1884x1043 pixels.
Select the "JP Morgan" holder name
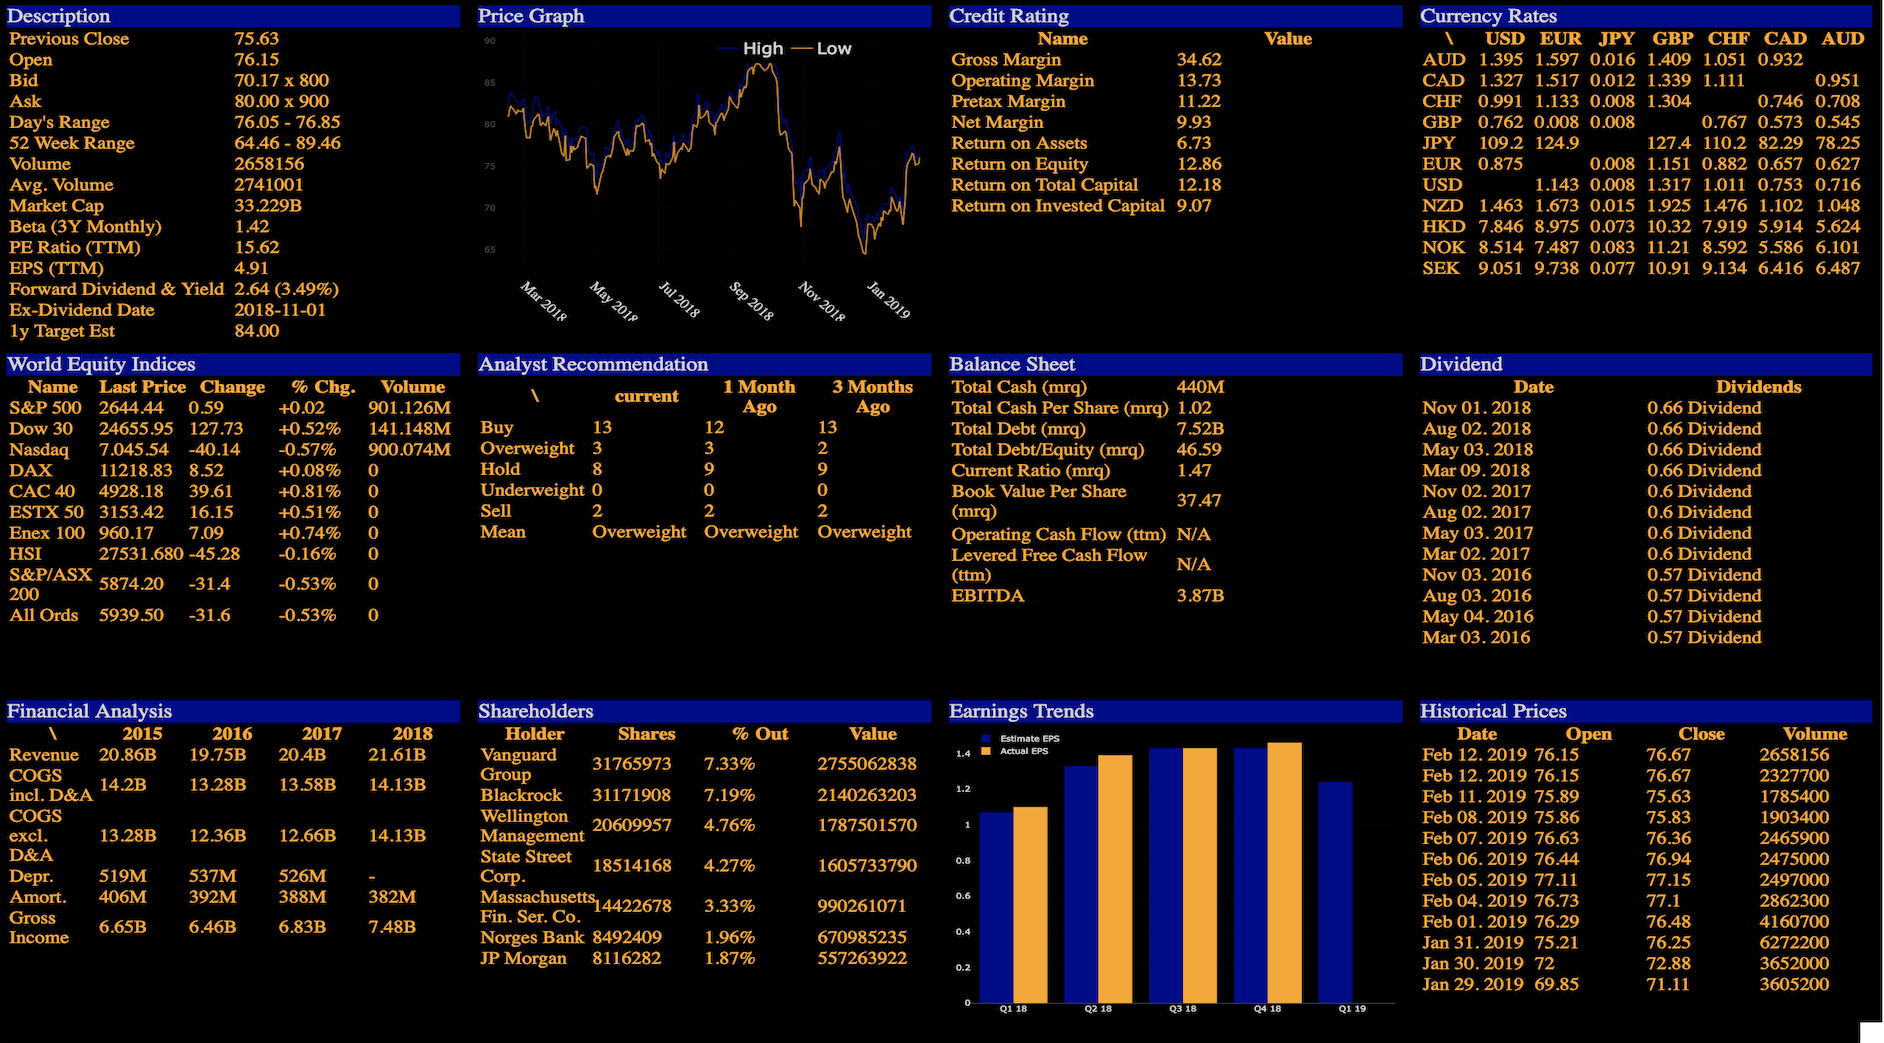click(x=523, y=959)
